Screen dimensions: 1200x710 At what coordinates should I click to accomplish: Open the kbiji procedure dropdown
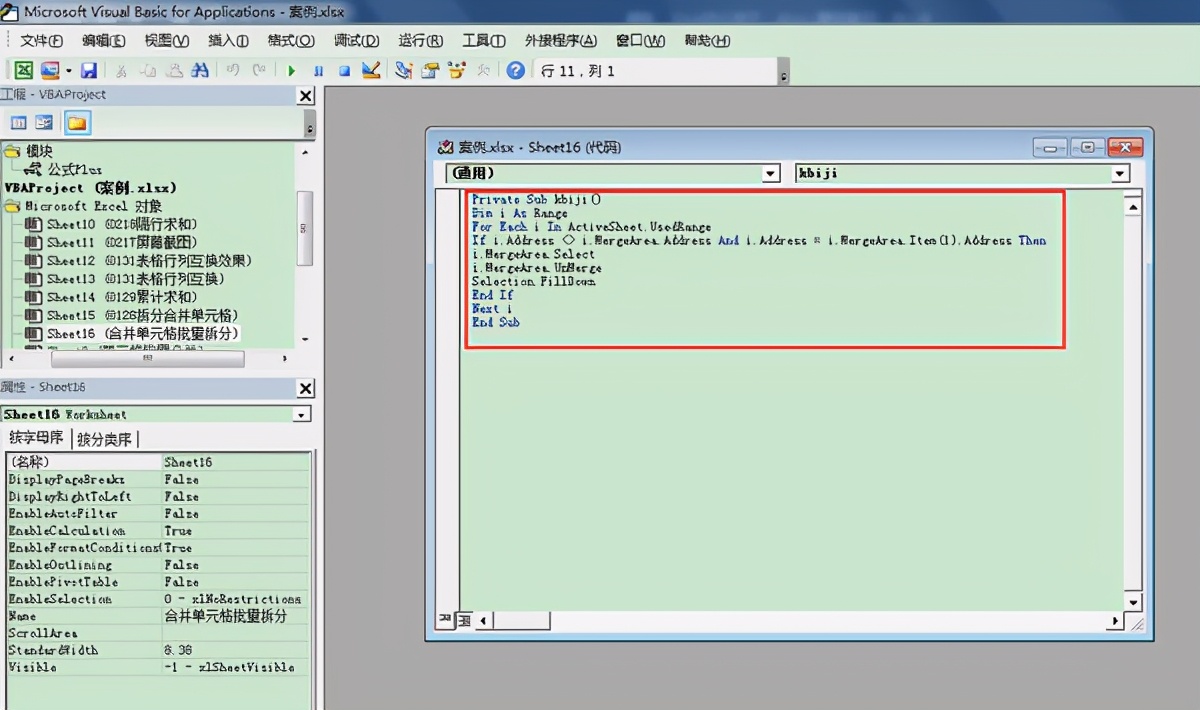pos(1120,173)
